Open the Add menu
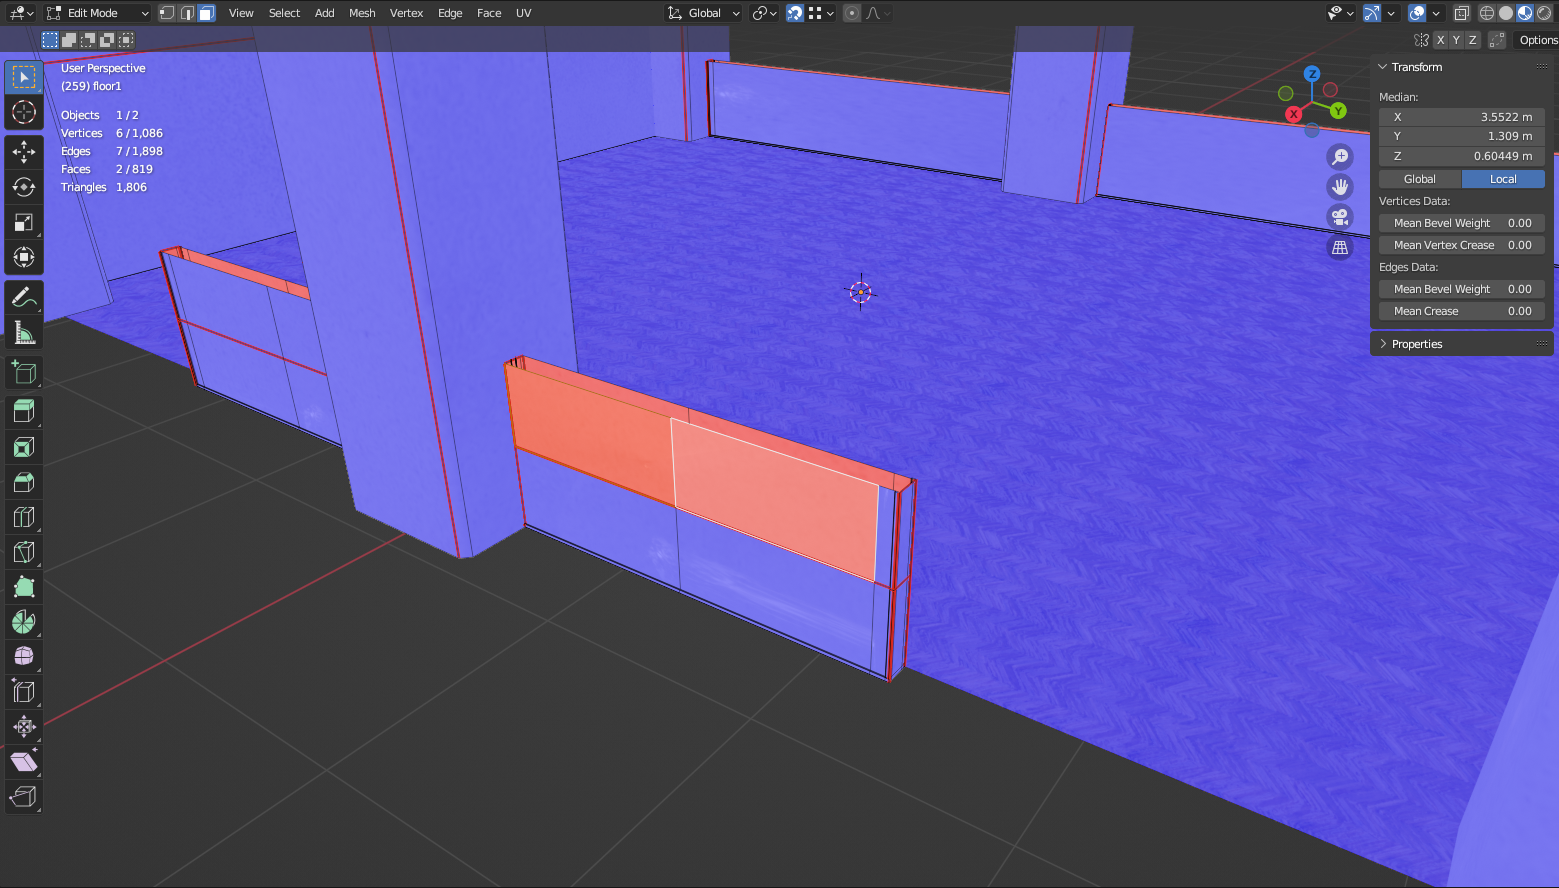Viewport: 1559px width, 888px height. pyautogui.click(x=325, y=13)
